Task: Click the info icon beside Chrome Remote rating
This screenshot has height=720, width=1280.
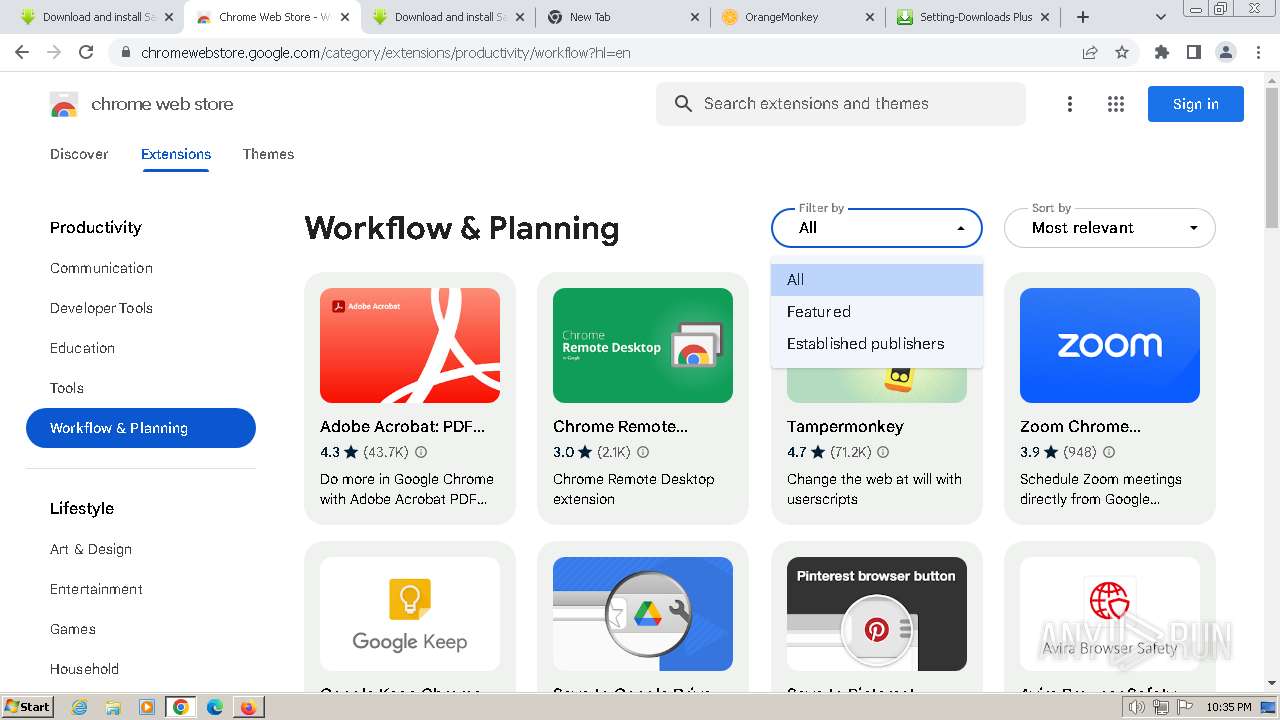Action: [643, 452]
